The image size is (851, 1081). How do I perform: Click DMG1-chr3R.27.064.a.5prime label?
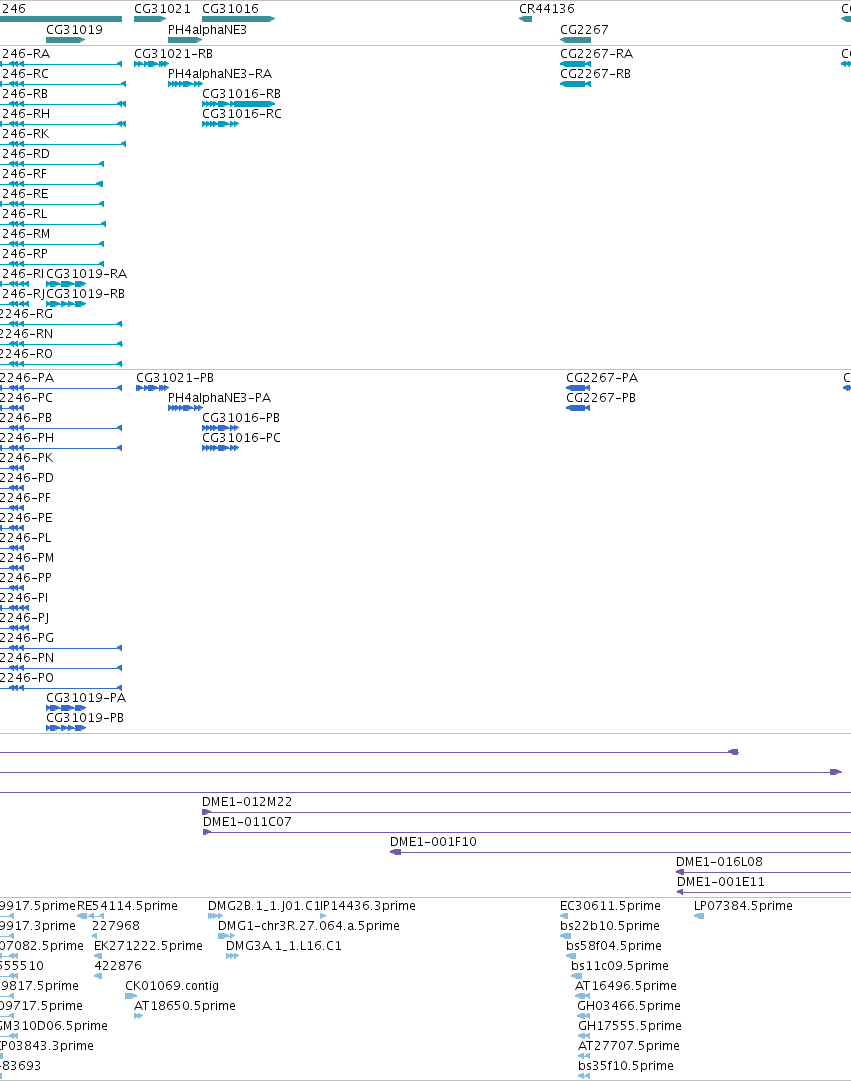click(x=309, y=925)
